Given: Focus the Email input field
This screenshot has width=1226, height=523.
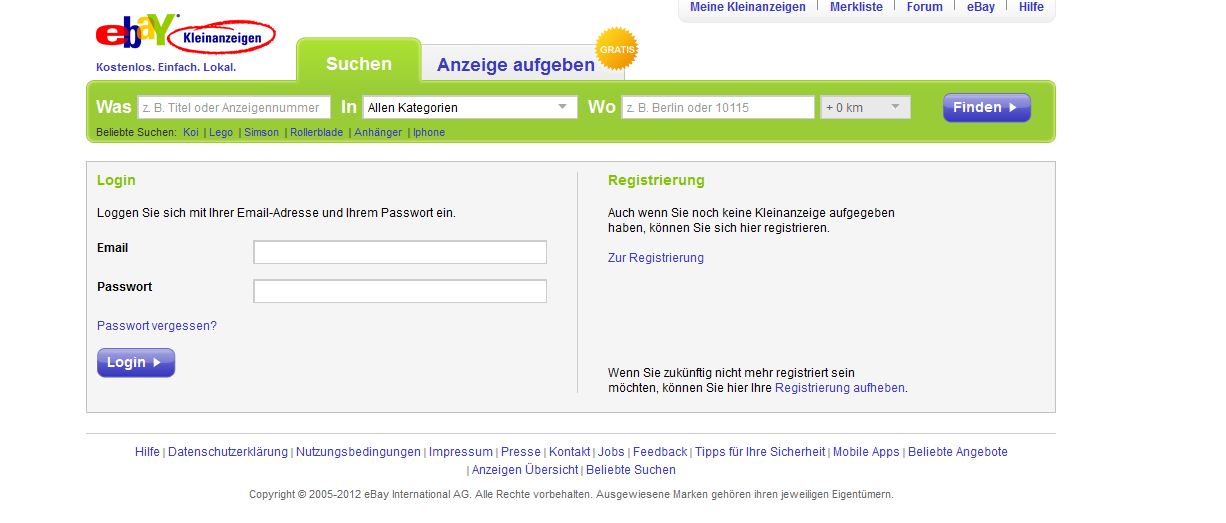Looking at the screenshot, I should pos(400,252).
